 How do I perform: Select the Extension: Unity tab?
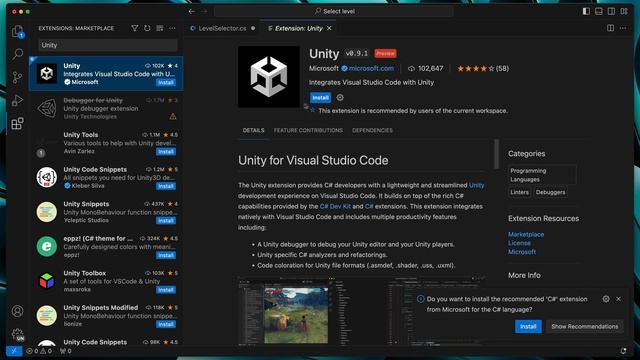tap(298, 28)
